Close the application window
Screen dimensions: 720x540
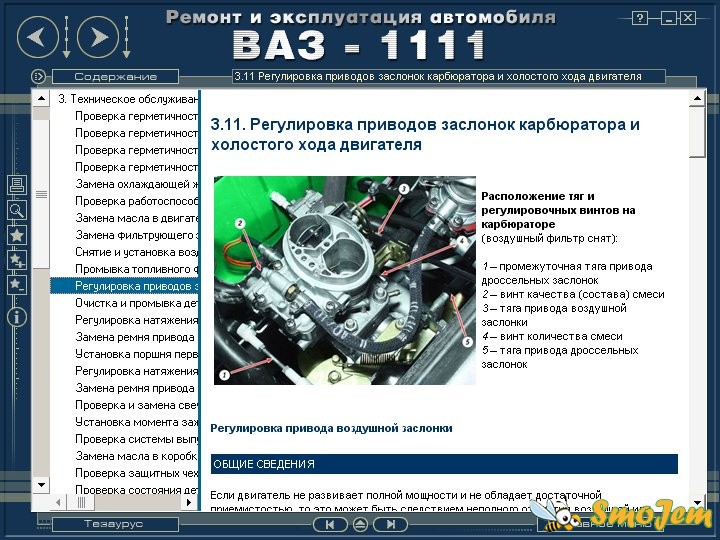[x=688, y=18]
